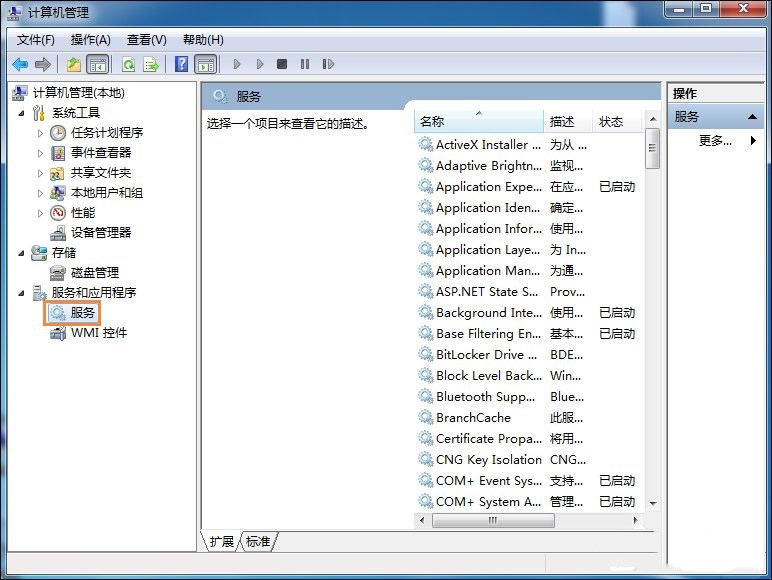Expand the 事件查看器 node arrow
The image size is (772, 580).
[40, 153]
